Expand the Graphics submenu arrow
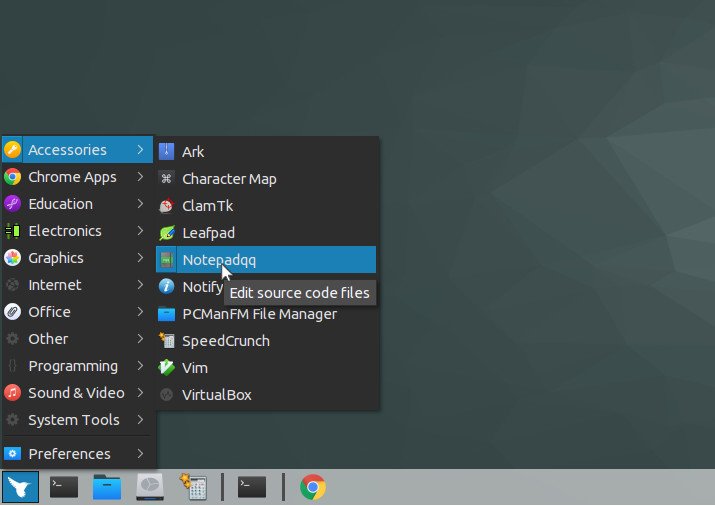The image size is (715, 506). pyautogui.click(x=140, y=258)
